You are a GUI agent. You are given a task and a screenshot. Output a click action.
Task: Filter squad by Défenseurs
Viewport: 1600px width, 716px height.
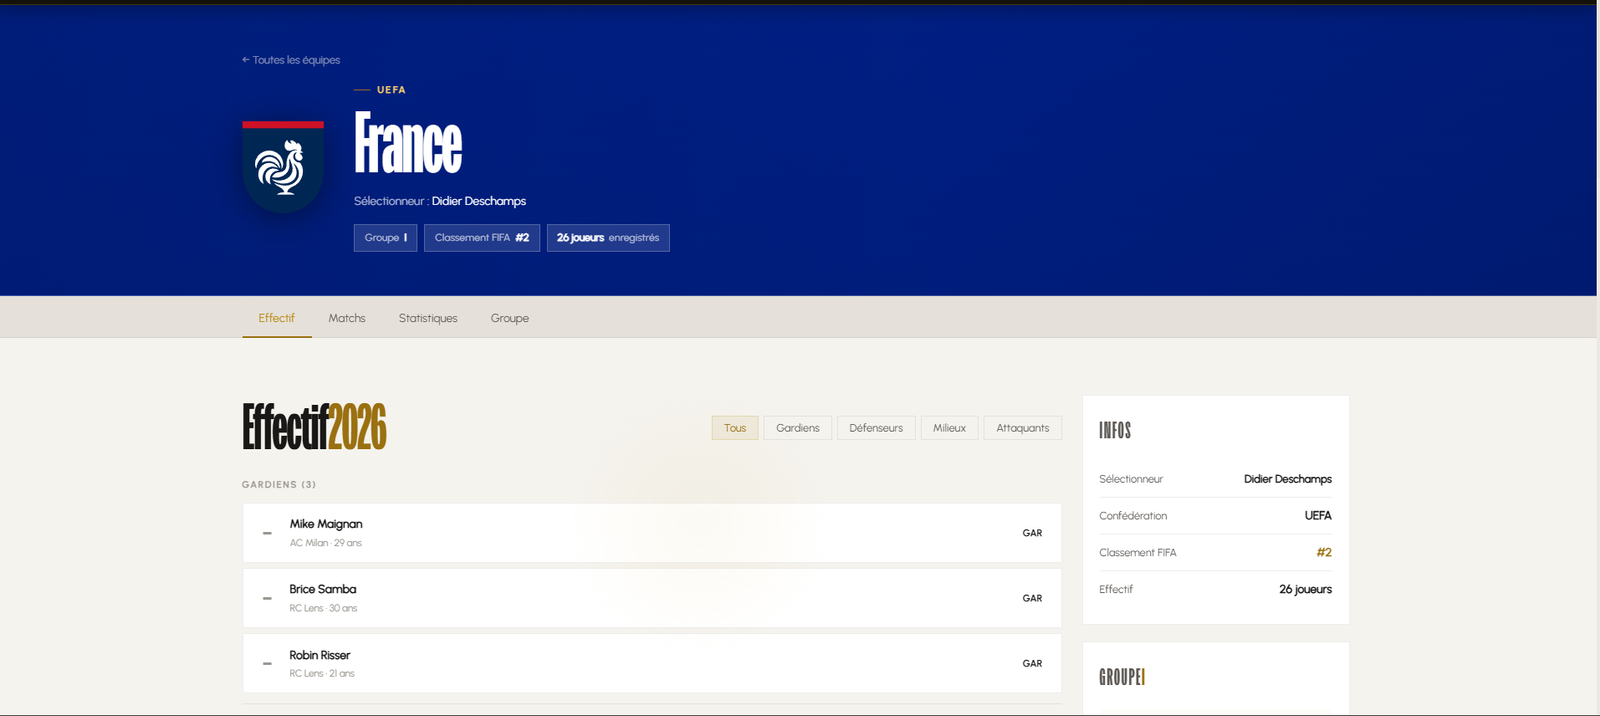(876, 428)
